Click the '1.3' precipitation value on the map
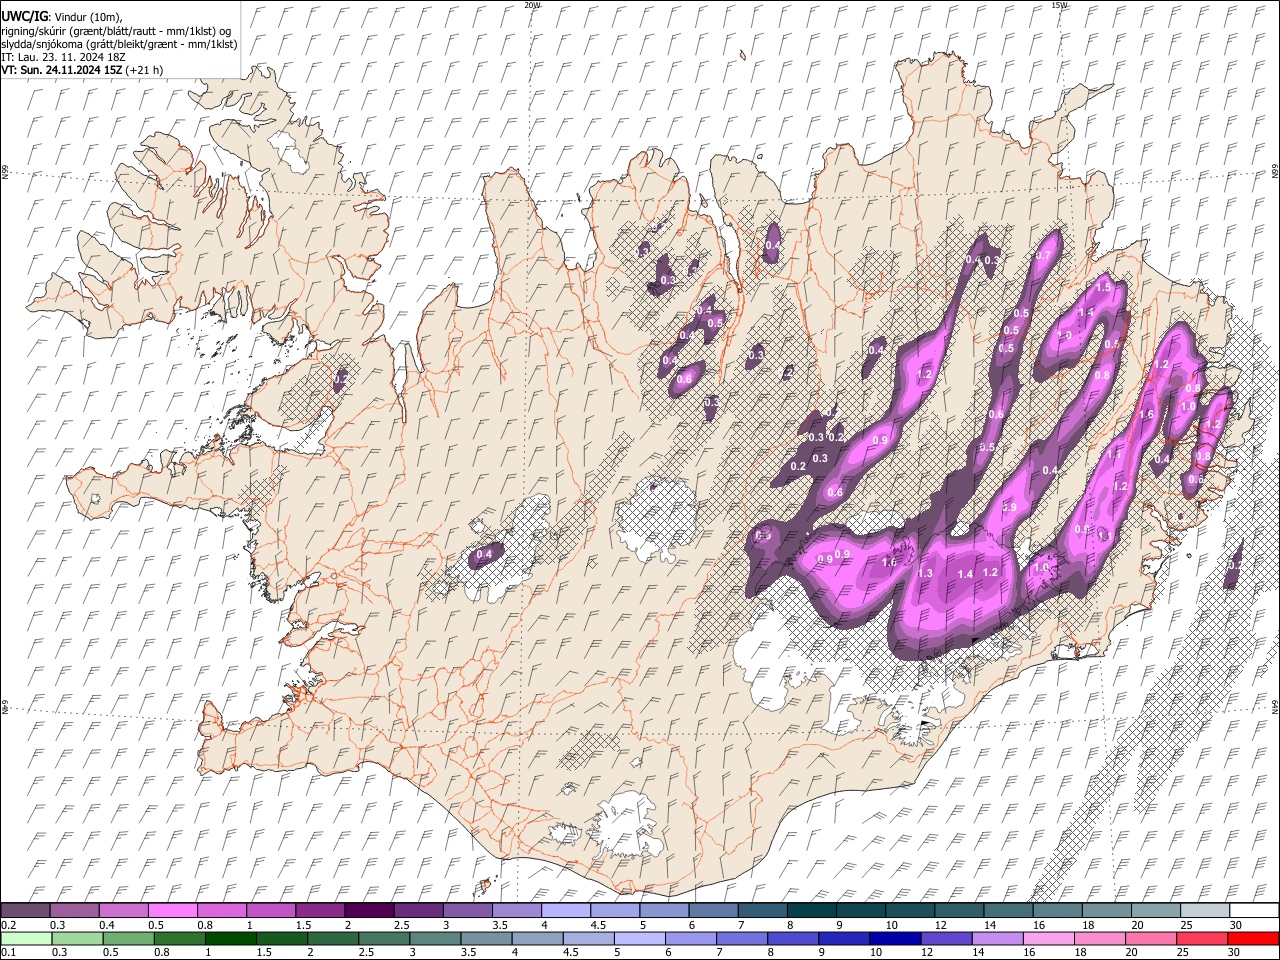 pyautogui.click(x=925, y=573)
